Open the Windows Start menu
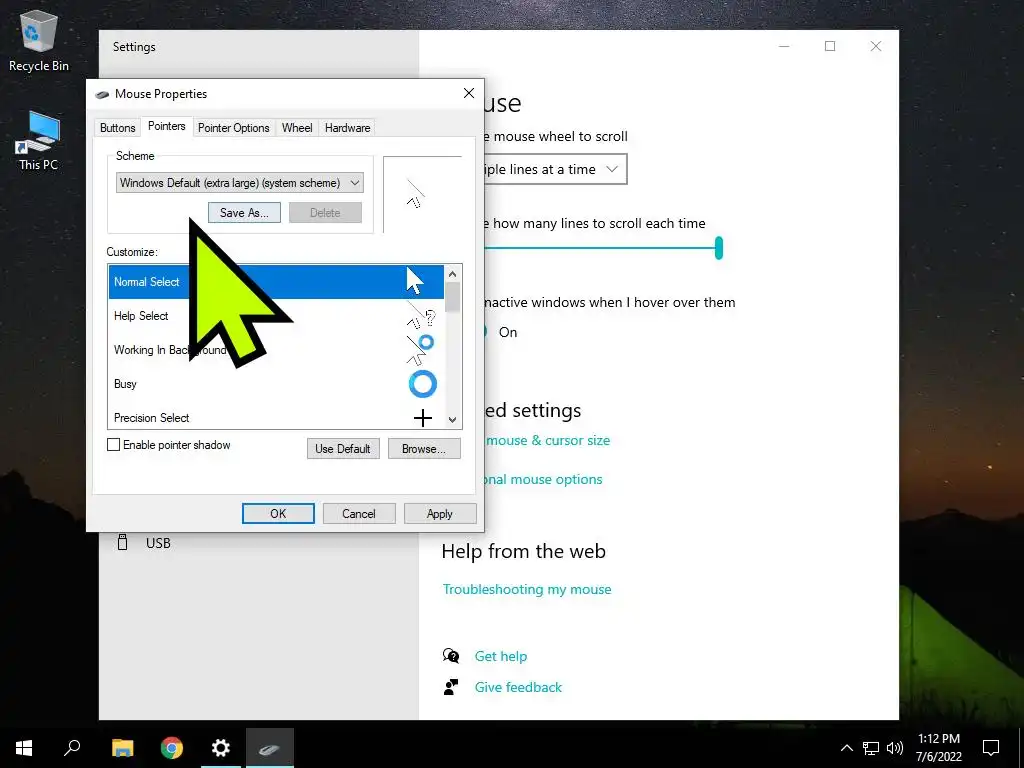The image size is (1024, 768). click(24, 748)
